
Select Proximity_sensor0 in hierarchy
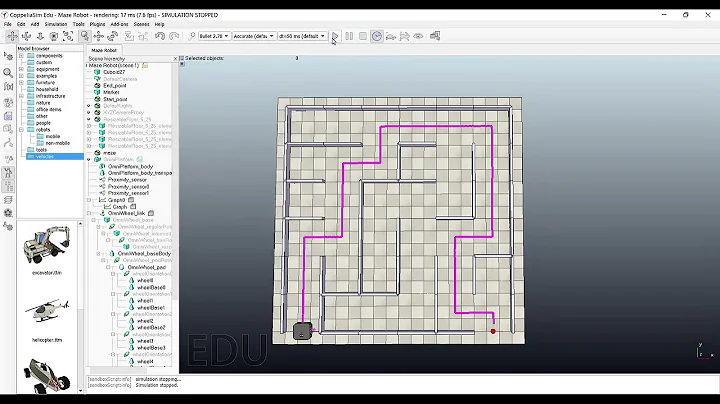[129, 186]
